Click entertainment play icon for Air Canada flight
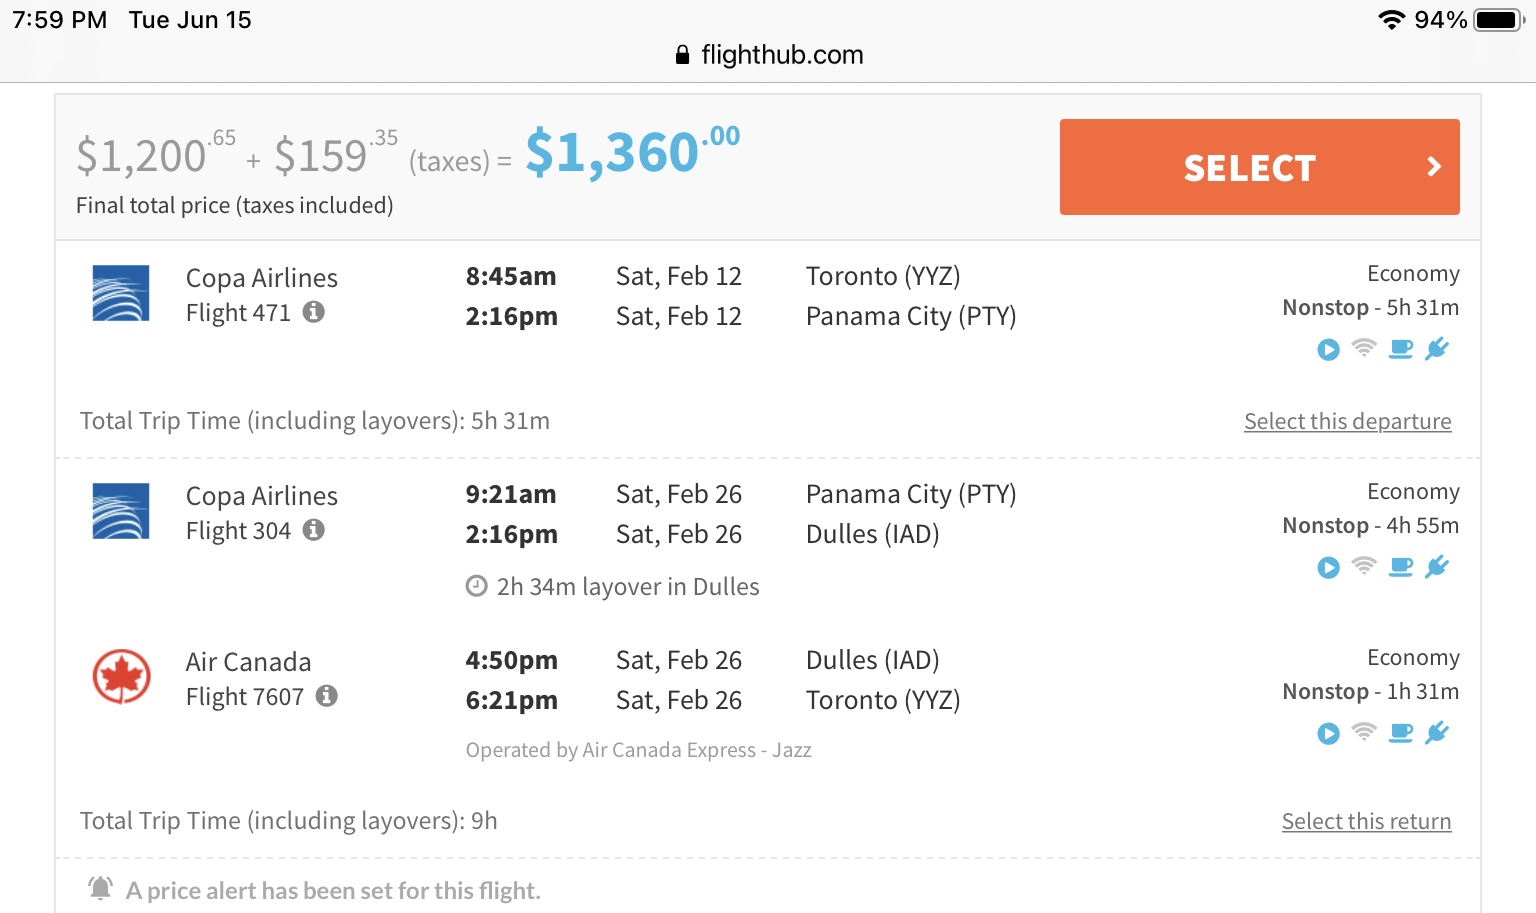1536x913 pixels. (x=1328, y=733)
